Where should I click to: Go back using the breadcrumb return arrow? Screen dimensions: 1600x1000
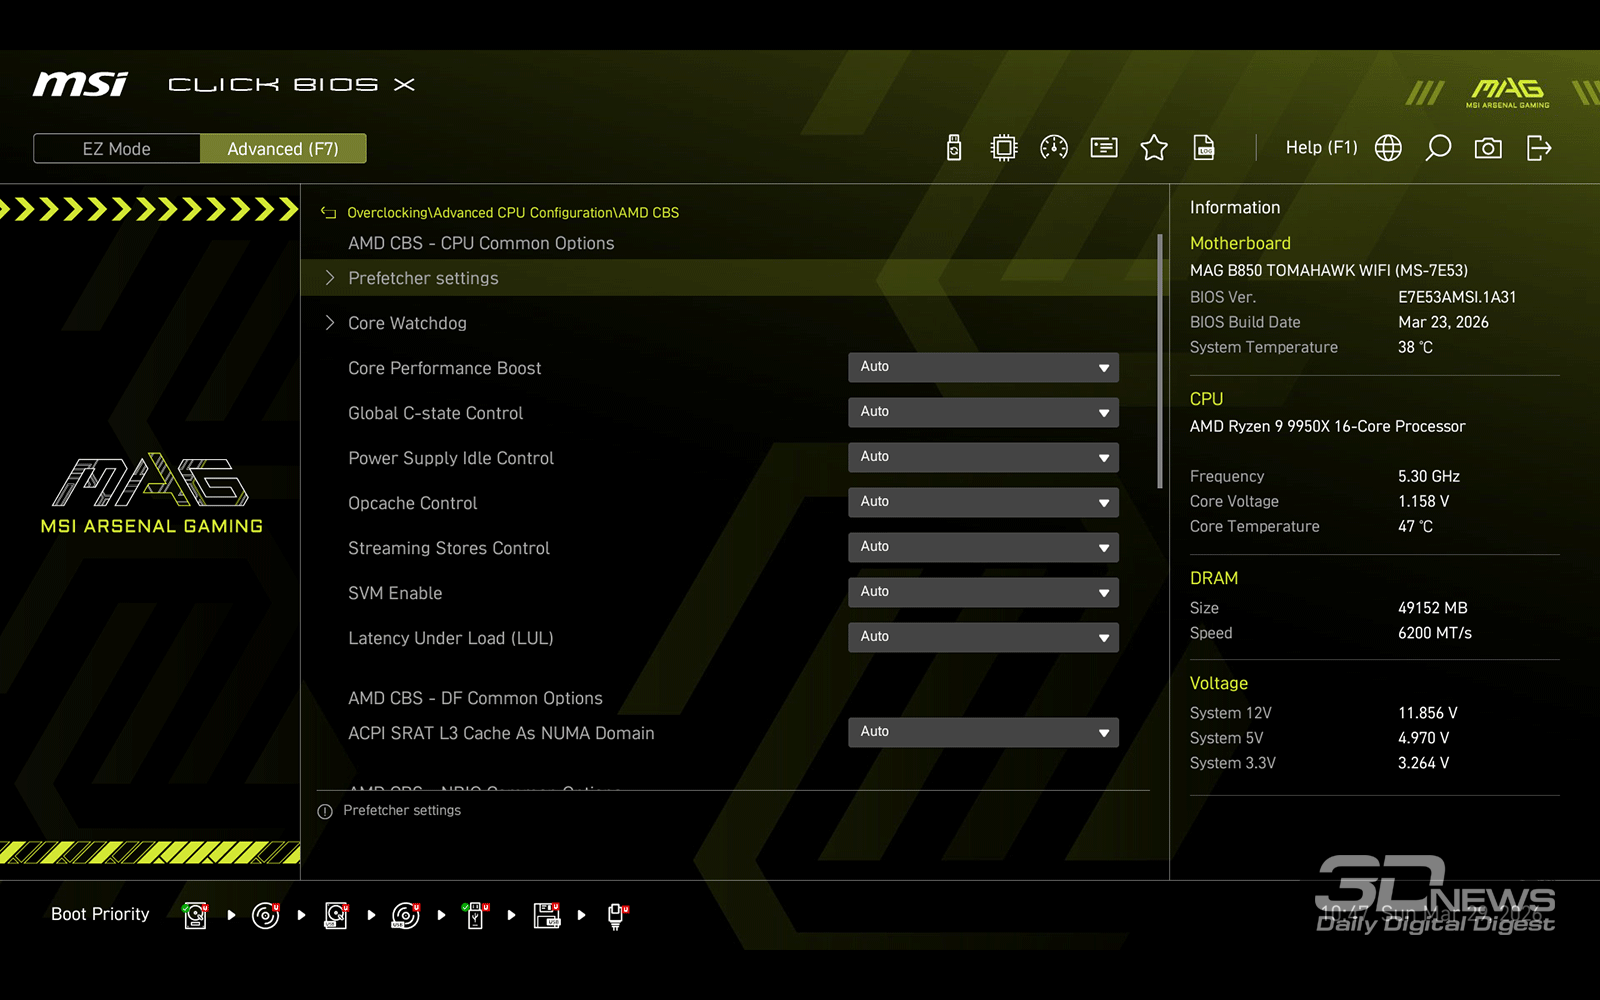(x=328, y=212)
